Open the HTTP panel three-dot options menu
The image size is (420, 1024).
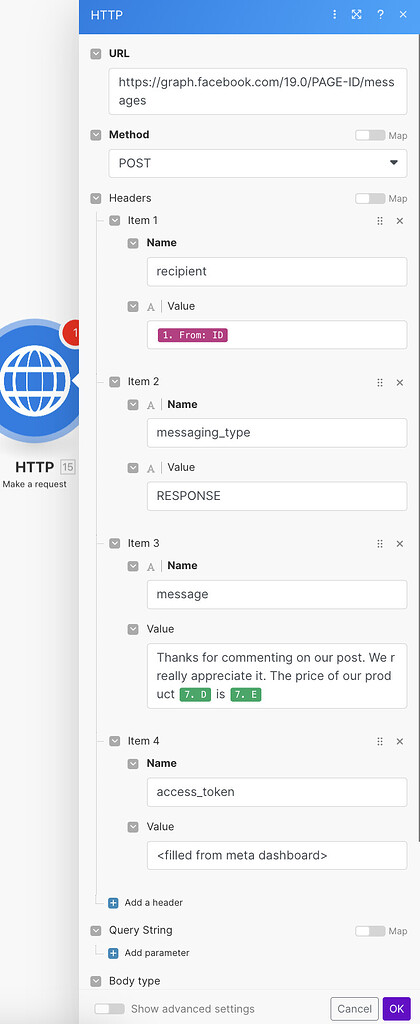(334, 14)
